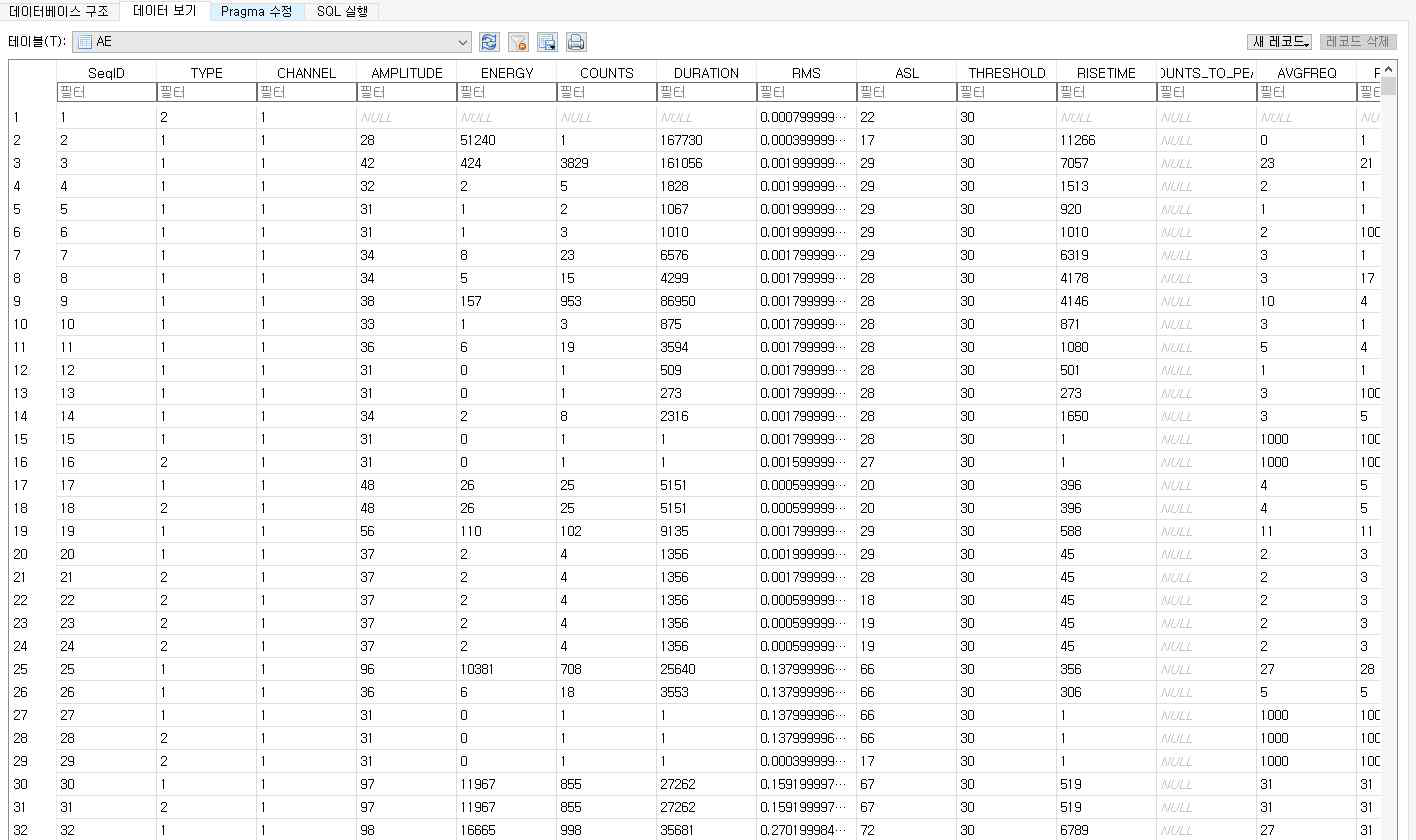
Task: Open the AE table selection dropdown
Action: click(x=271, y=42)
